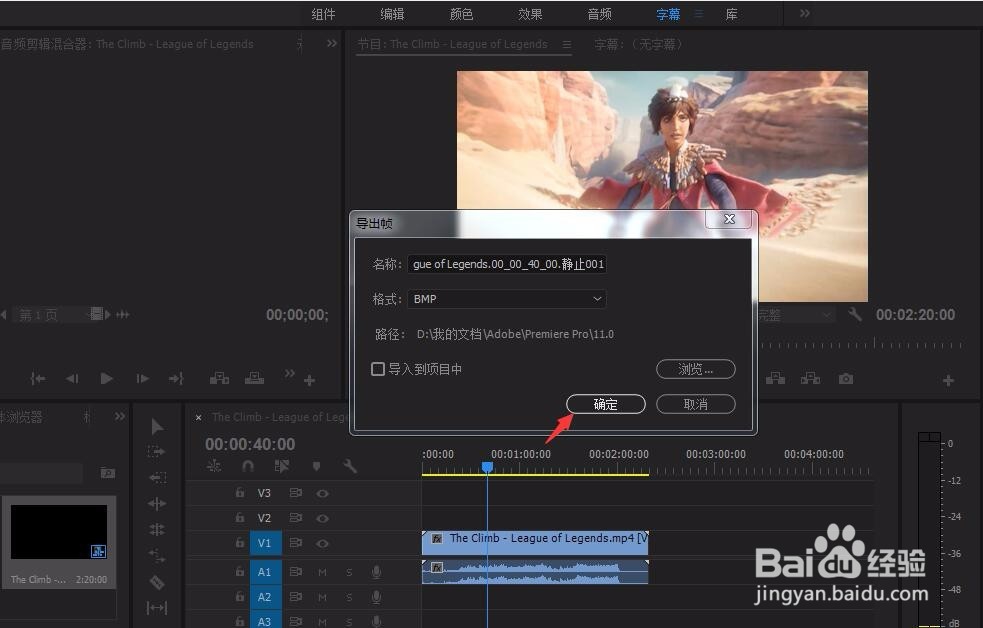Select The Climb thumbnail in media browser
The height and width of the screenshot is (628, 983).
(x=59, y=531)
